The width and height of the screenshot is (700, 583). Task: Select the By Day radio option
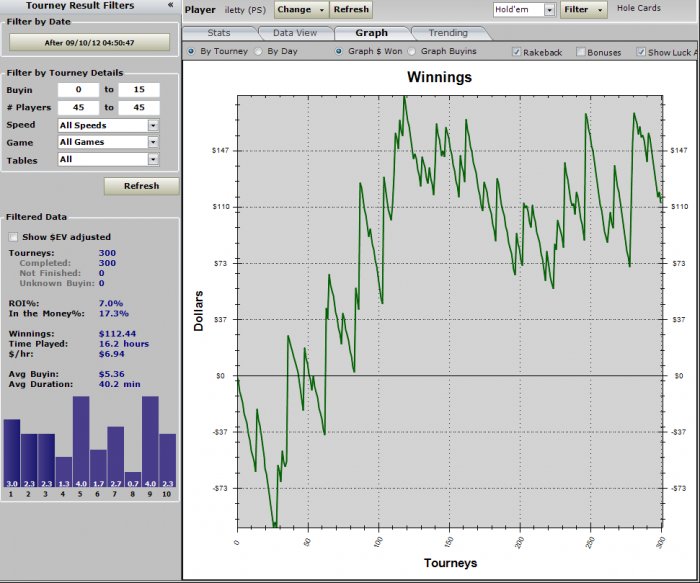(x=259, y=51)
